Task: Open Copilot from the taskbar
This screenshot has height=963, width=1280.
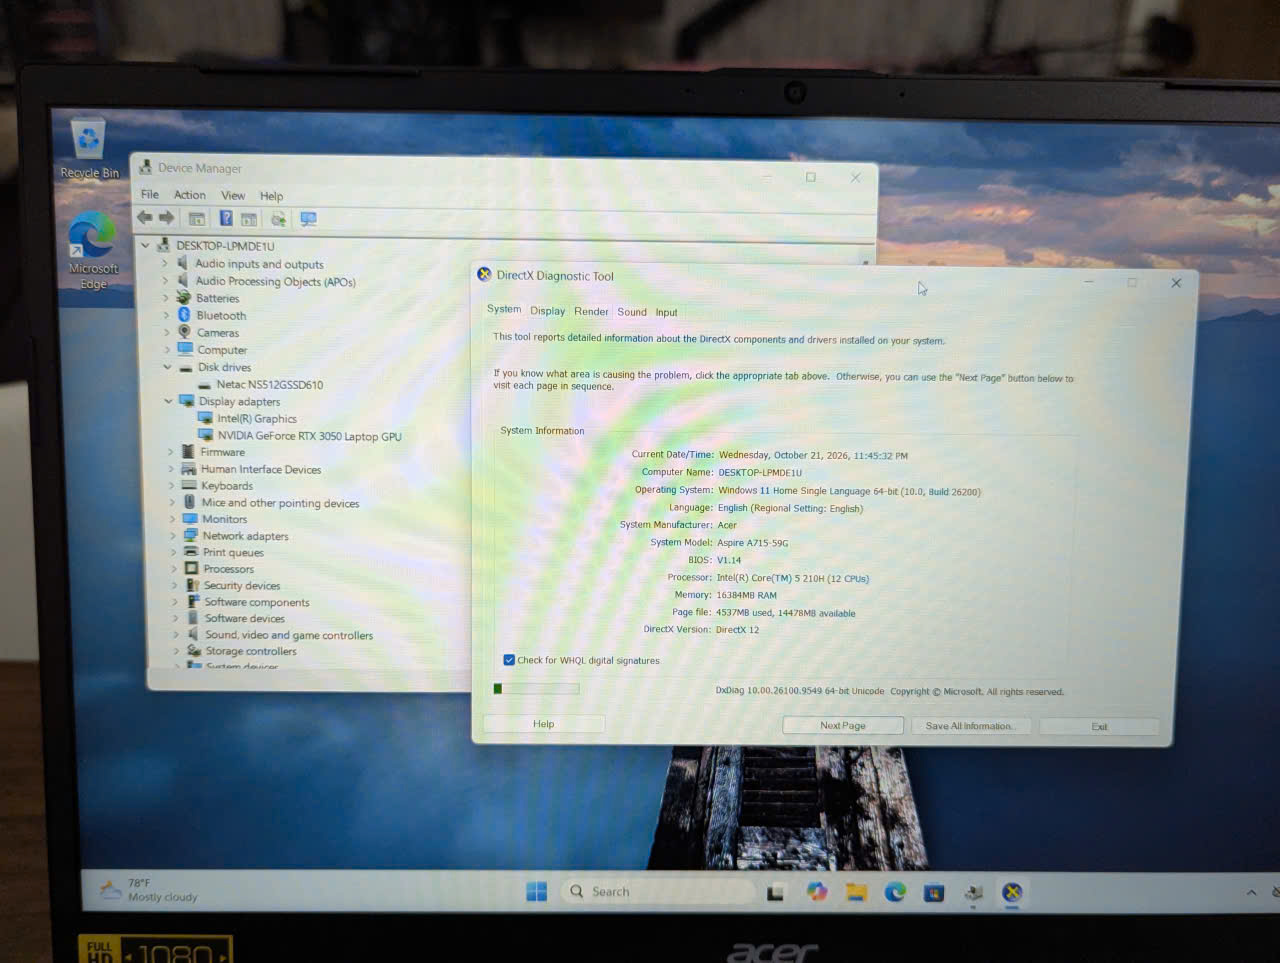Action: (x=817, y=892)
